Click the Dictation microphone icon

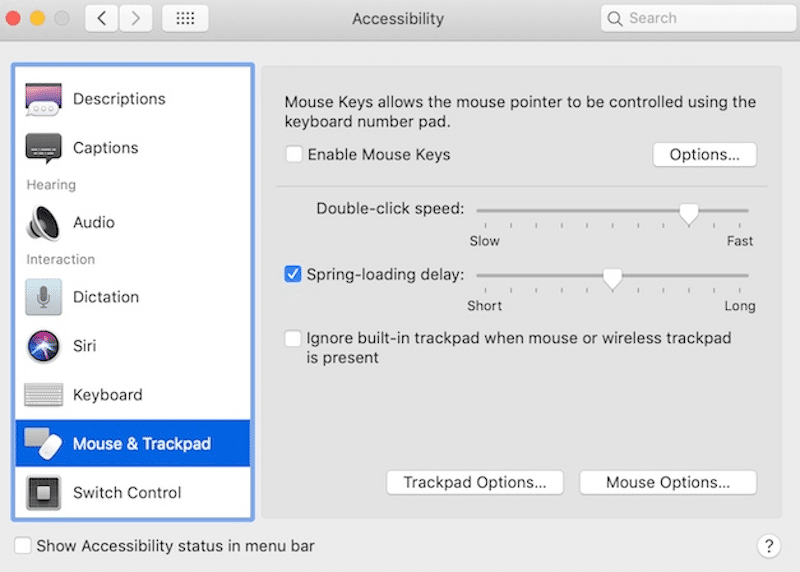point(43,297)
